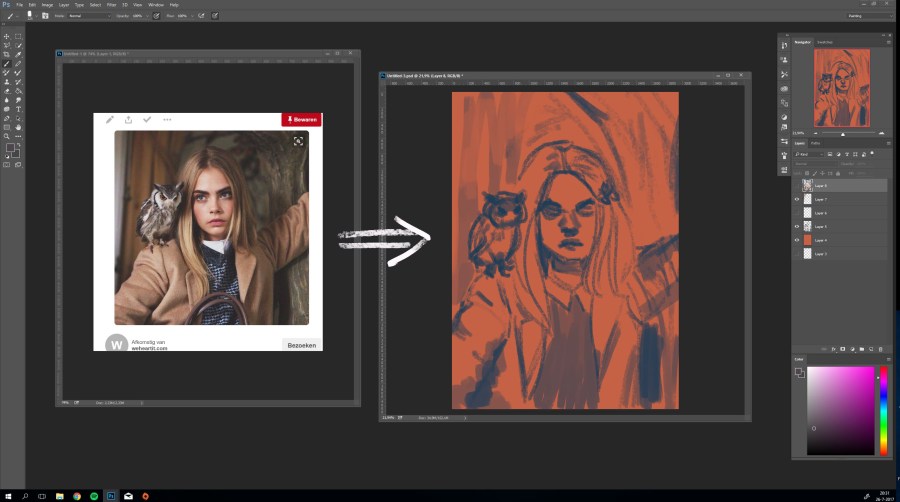This screenshot has height=502, width=900.
Task: Open the Filter menu
Action: click(113, 5)
